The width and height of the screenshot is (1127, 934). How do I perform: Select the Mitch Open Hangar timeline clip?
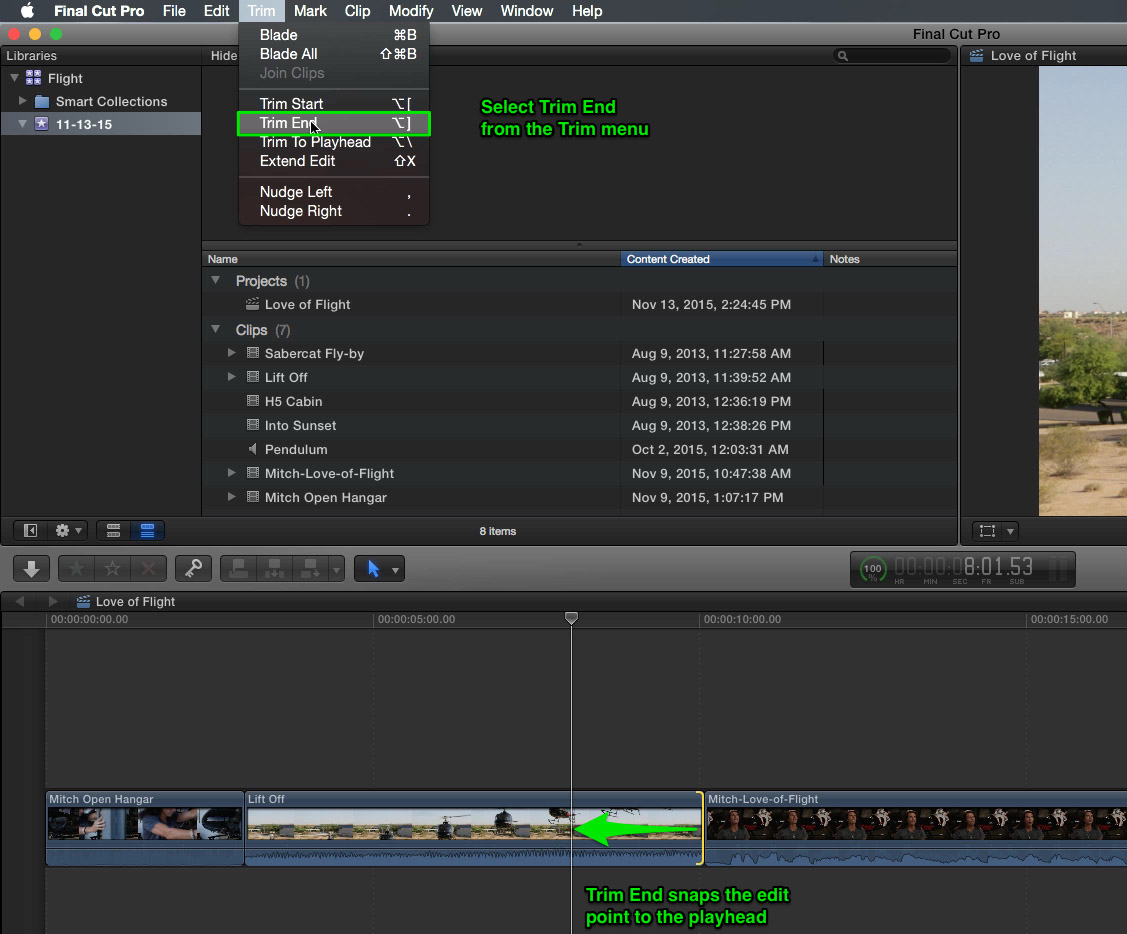[145, 828]
